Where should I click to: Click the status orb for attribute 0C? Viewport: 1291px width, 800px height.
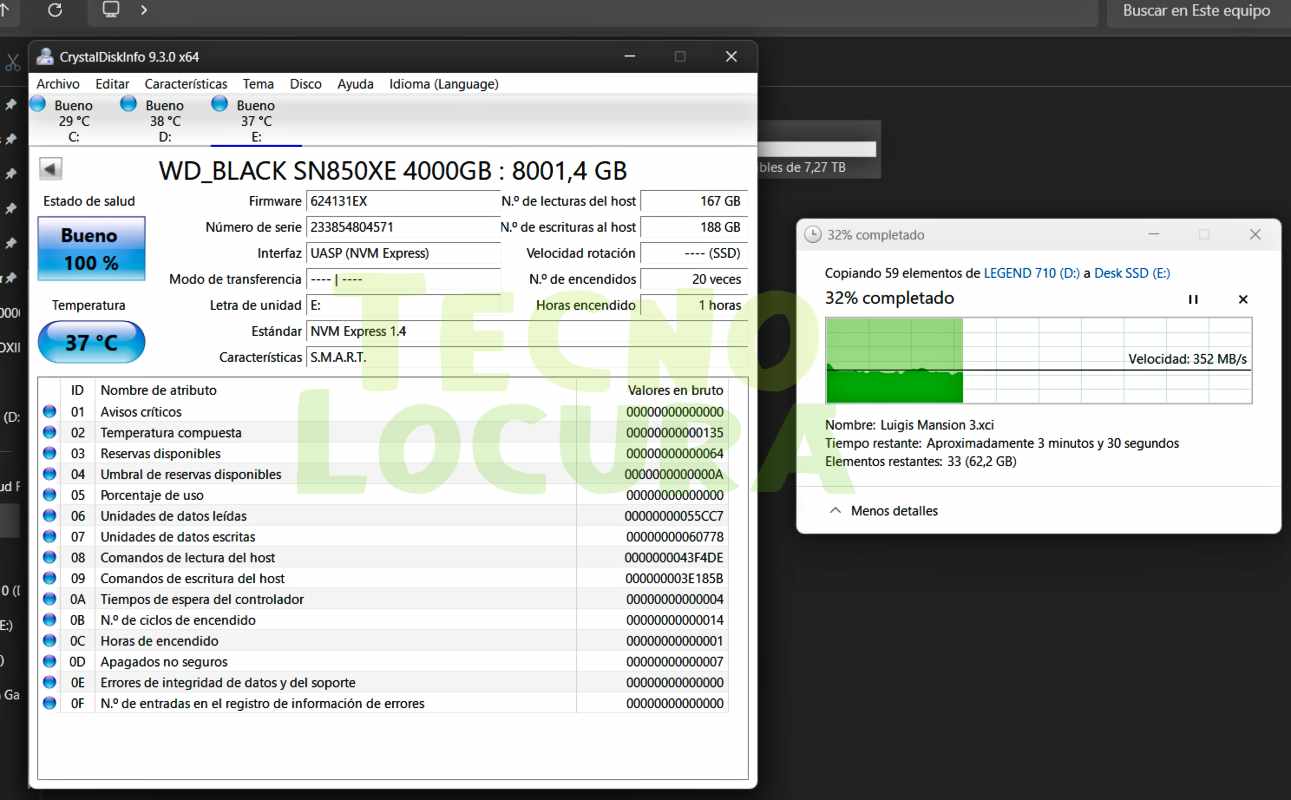pyautogui.click(x=49, y=641)
